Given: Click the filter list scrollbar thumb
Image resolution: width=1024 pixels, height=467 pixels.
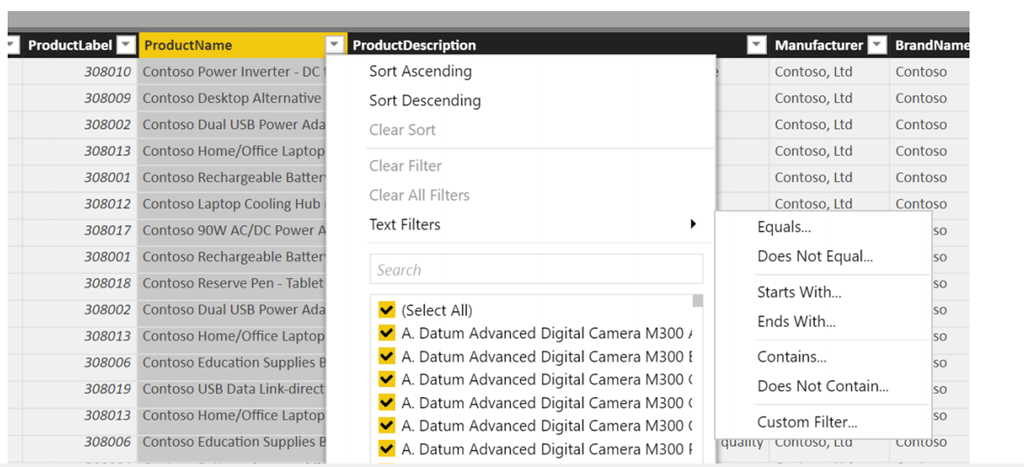Looking at the screenshot, I should [697, 300].
